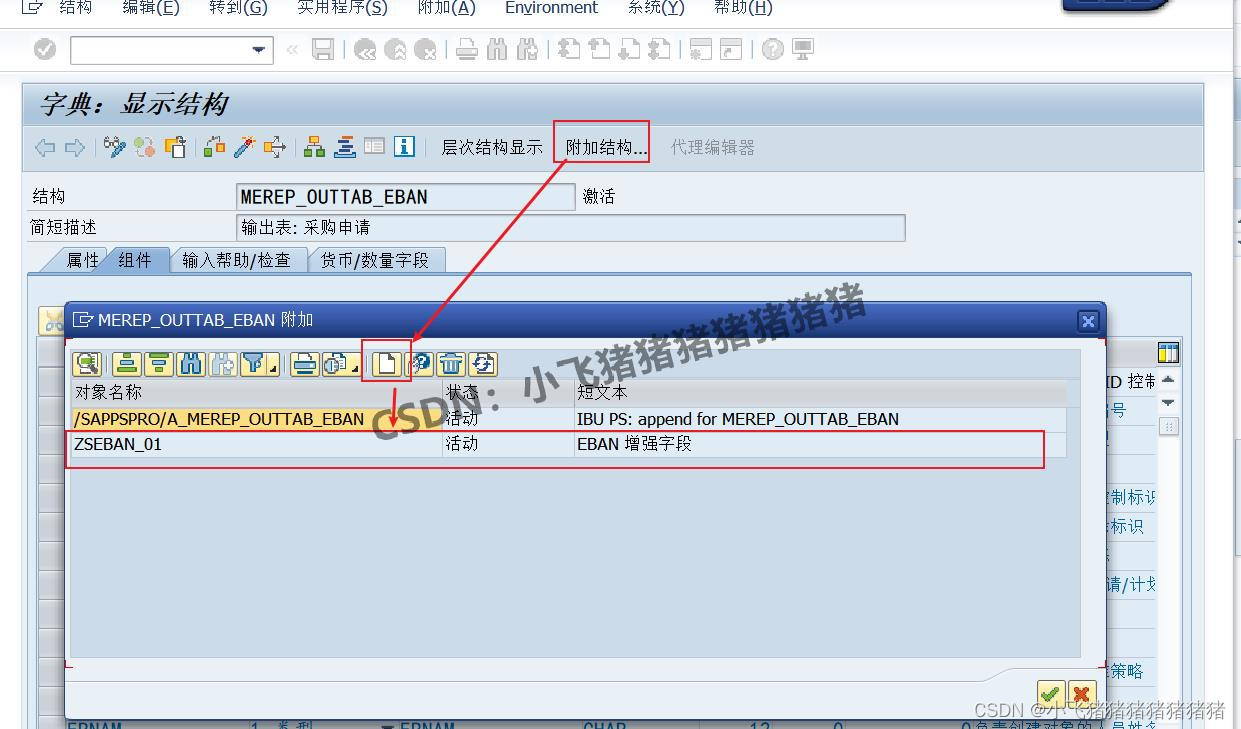Click the sort descending icon in append dialog
Image resolution: width=1241 pixels, height=729 pixels.
(x=158, y=364)
